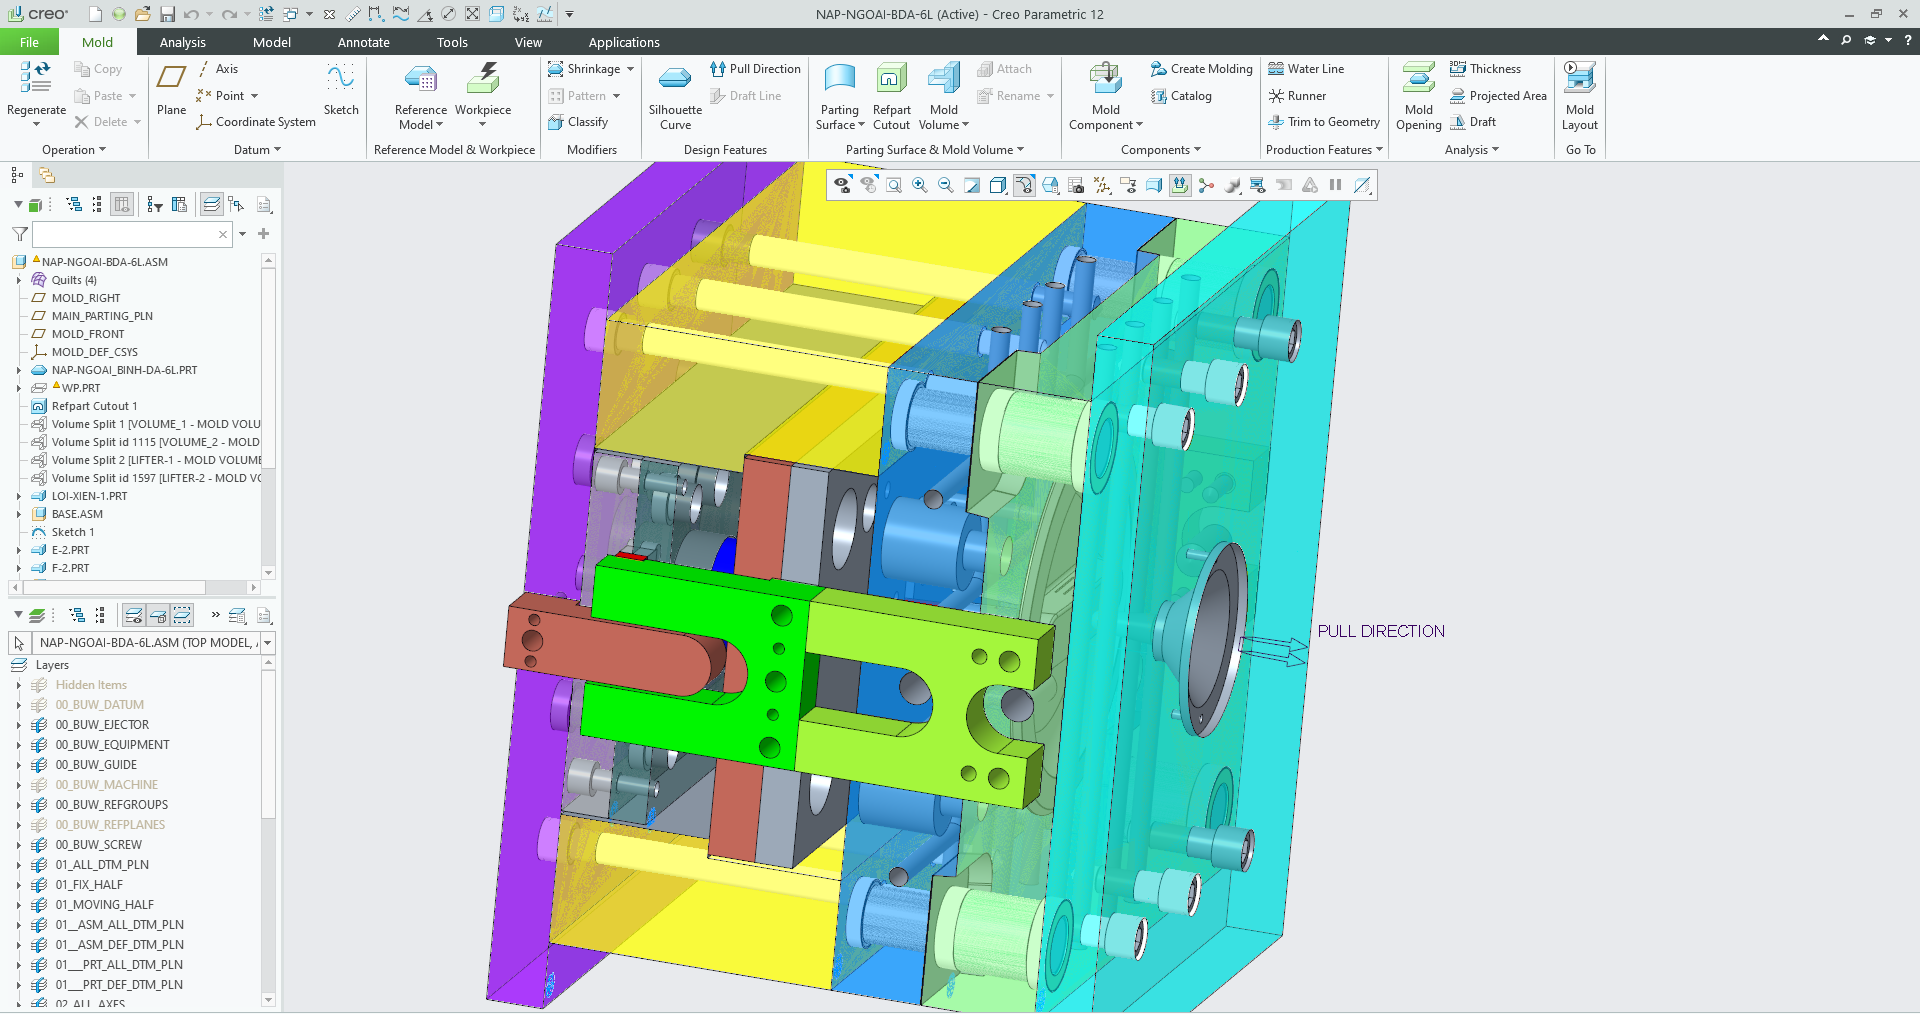The height and width of the screenshot is (1014, 1920).
Task: Select the Workpiece tool in ribbon
Action: coord(483,80)
